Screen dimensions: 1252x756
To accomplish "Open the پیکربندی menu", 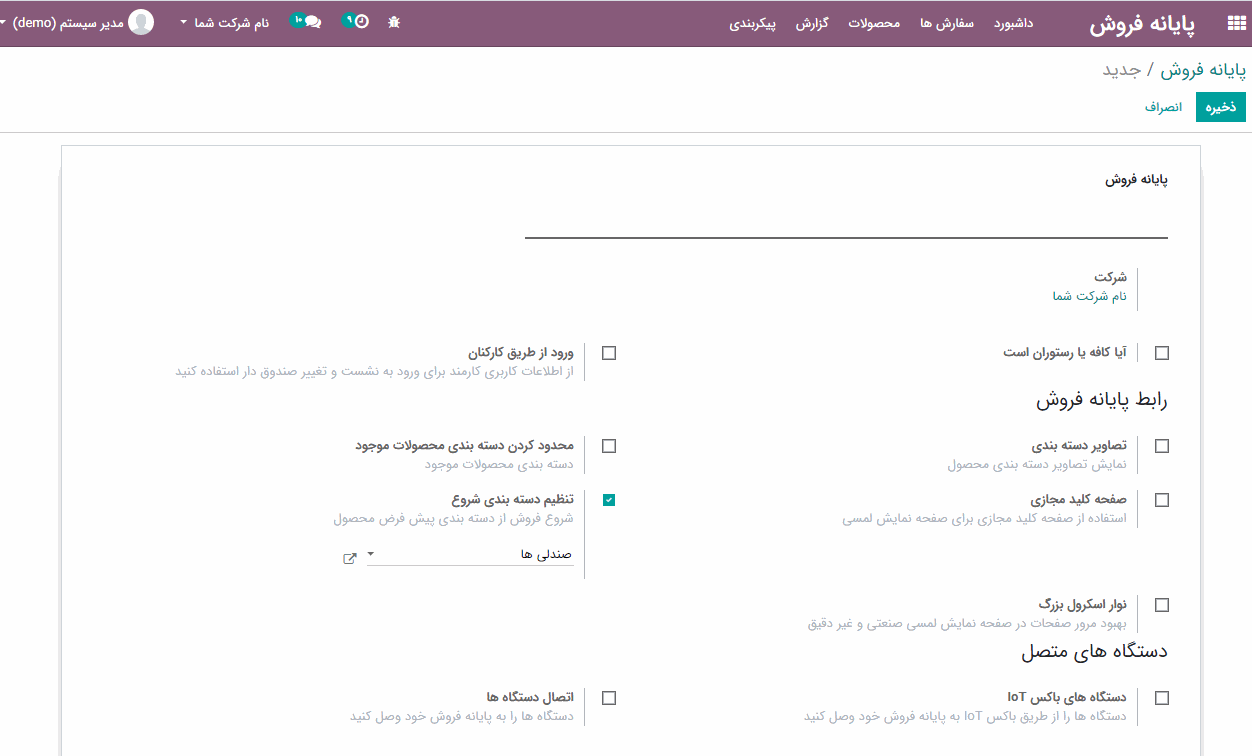I will coord(752,23).
